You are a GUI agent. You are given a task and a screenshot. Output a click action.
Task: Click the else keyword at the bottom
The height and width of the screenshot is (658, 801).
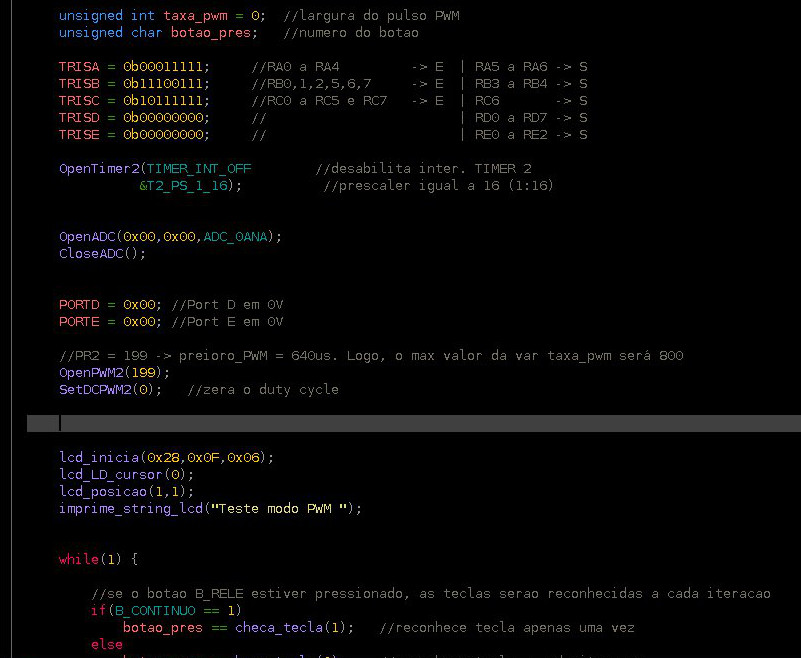106,644
